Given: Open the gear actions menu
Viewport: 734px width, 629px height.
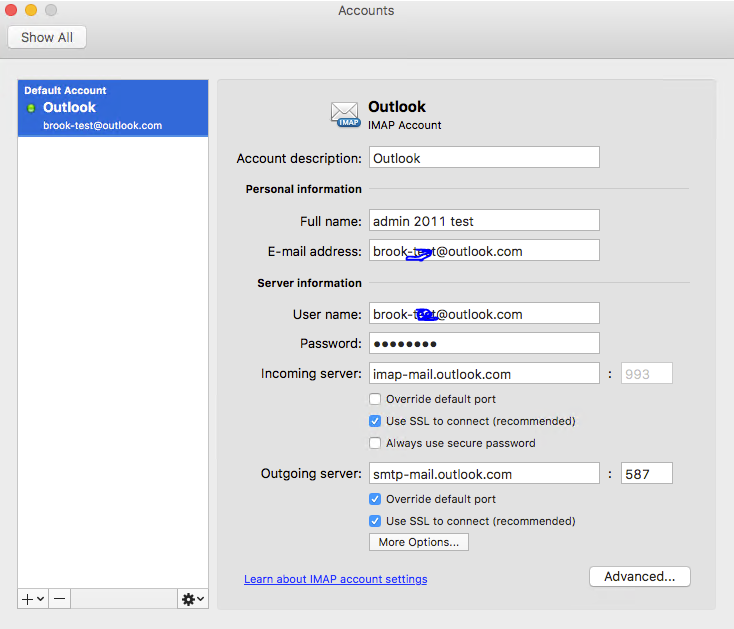Looking at the screenshot, I should click(x=192, y=599).
